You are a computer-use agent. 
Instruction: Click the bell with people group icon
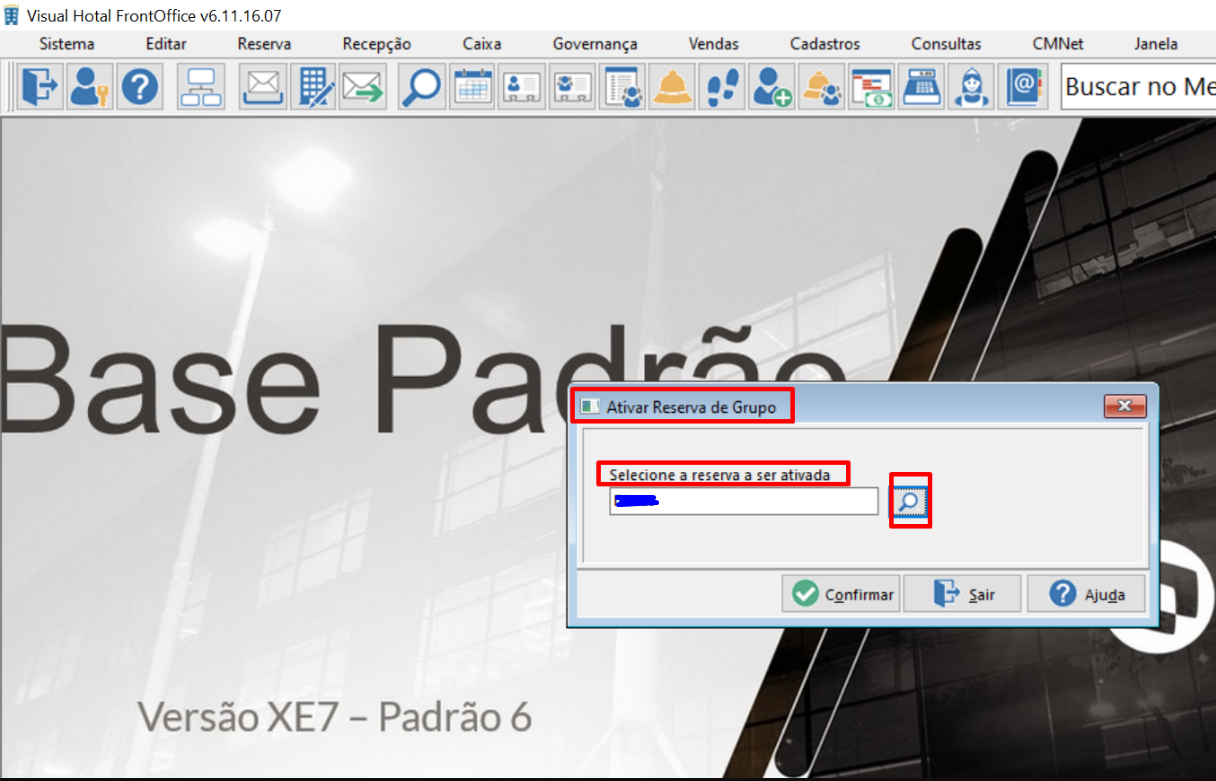pyautogui.click(x=822, y=87)
